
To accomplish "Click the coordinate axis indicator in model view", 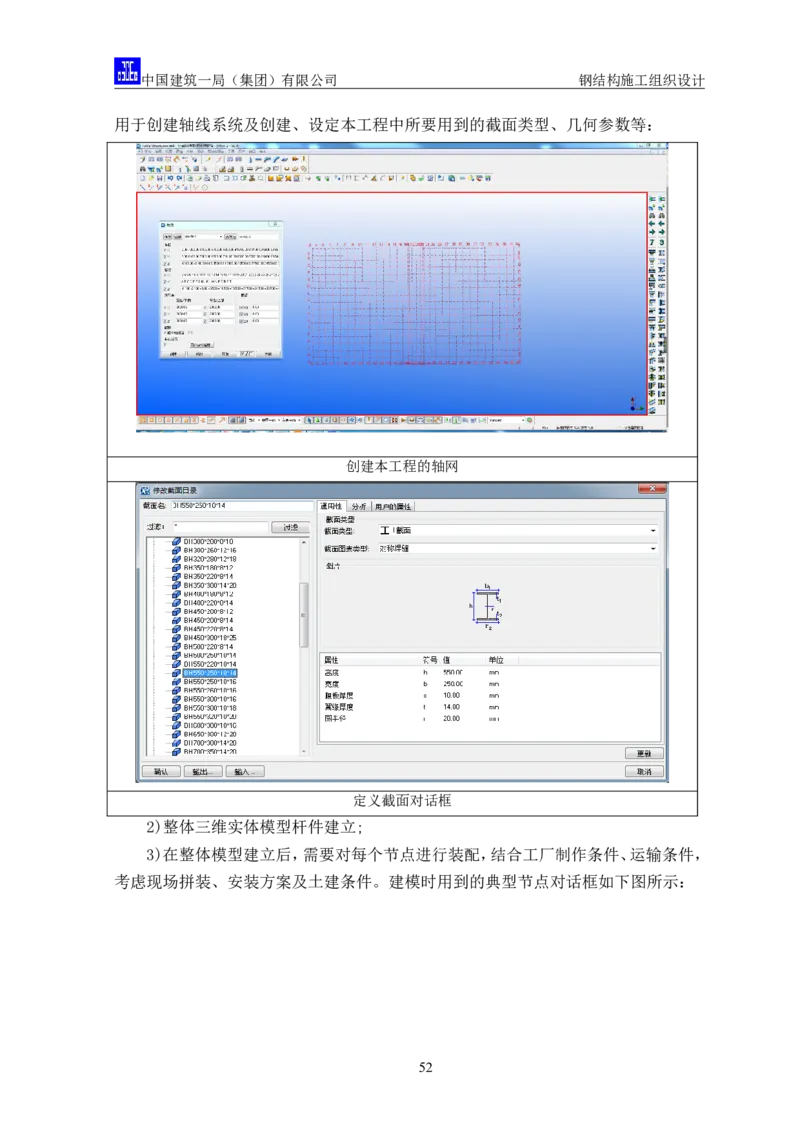I will tap(633, 403).
